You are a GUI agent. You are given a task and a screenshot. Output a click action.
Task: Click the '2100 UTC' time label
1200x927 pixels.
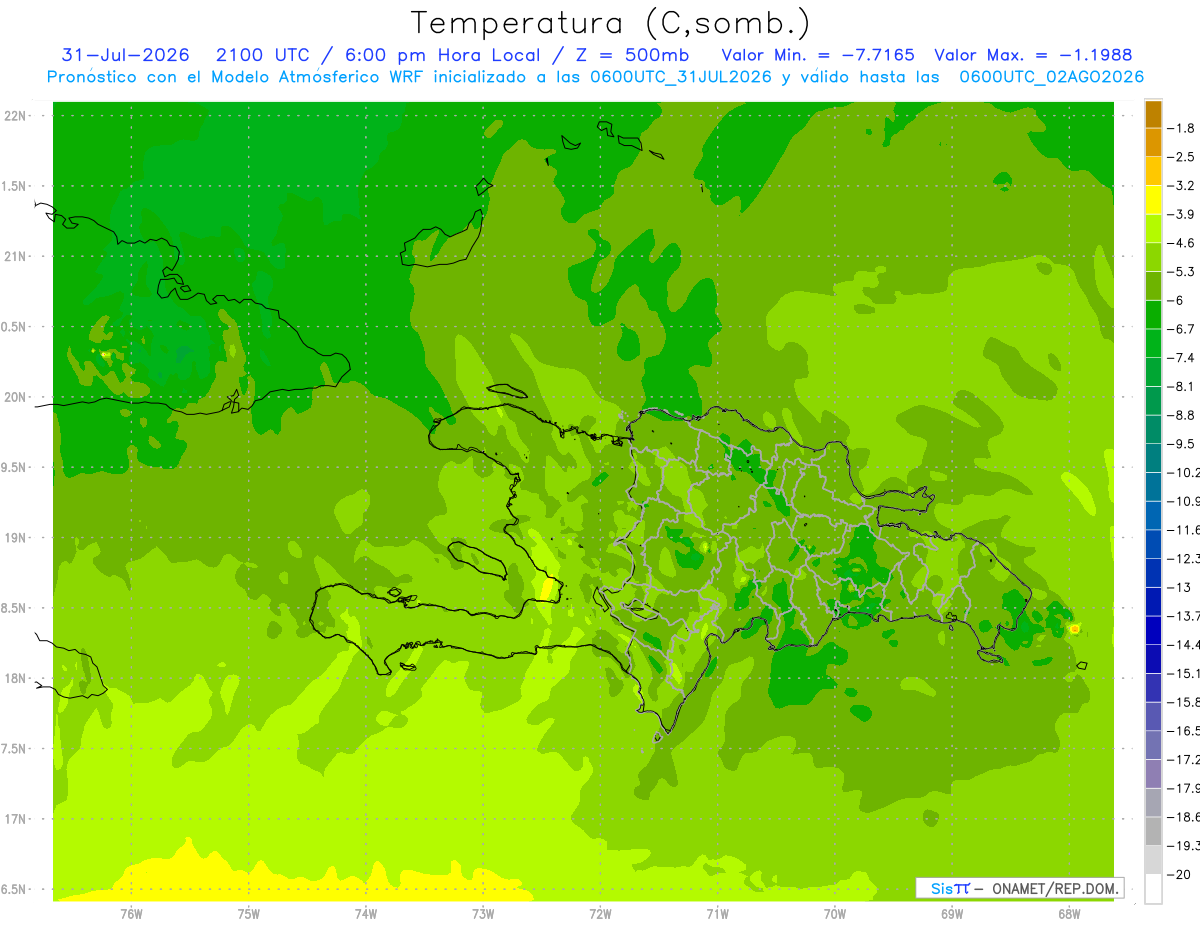[262, 55]
